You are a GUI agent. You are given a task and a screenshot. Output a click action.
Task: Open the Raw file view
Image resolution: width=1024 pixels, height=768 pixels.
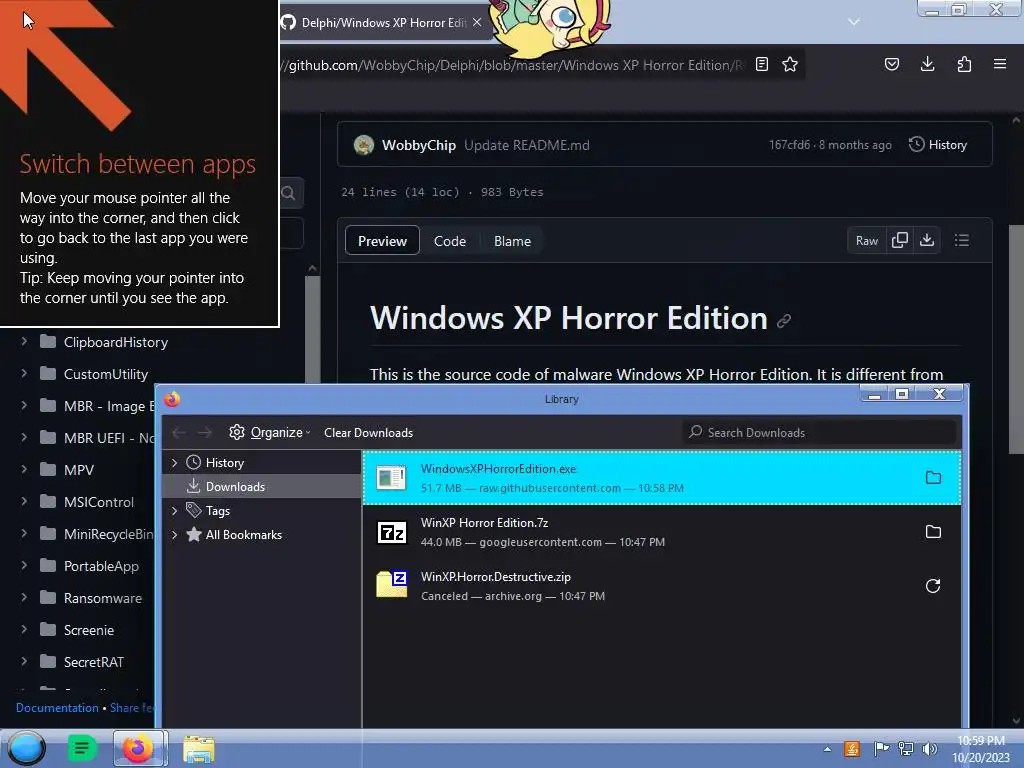pyautogui.click(x=867, y=241)
